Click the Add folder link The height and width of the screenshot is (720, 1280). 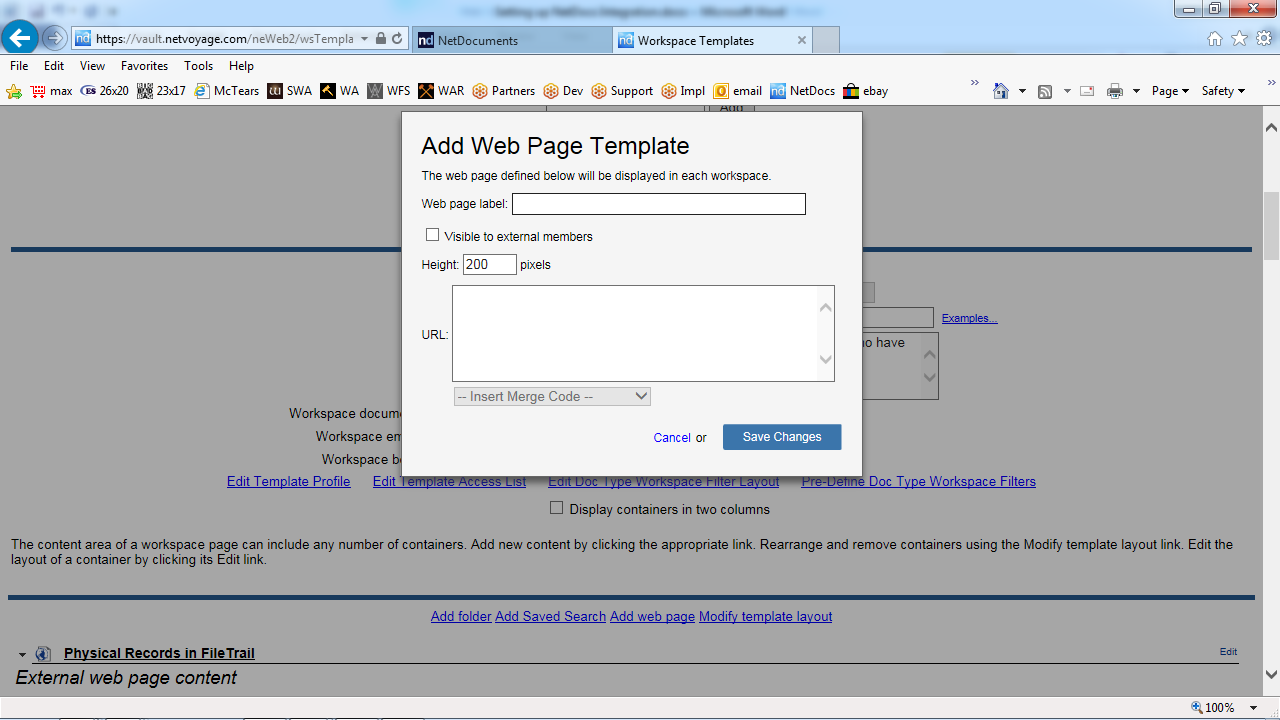point(461,616)
